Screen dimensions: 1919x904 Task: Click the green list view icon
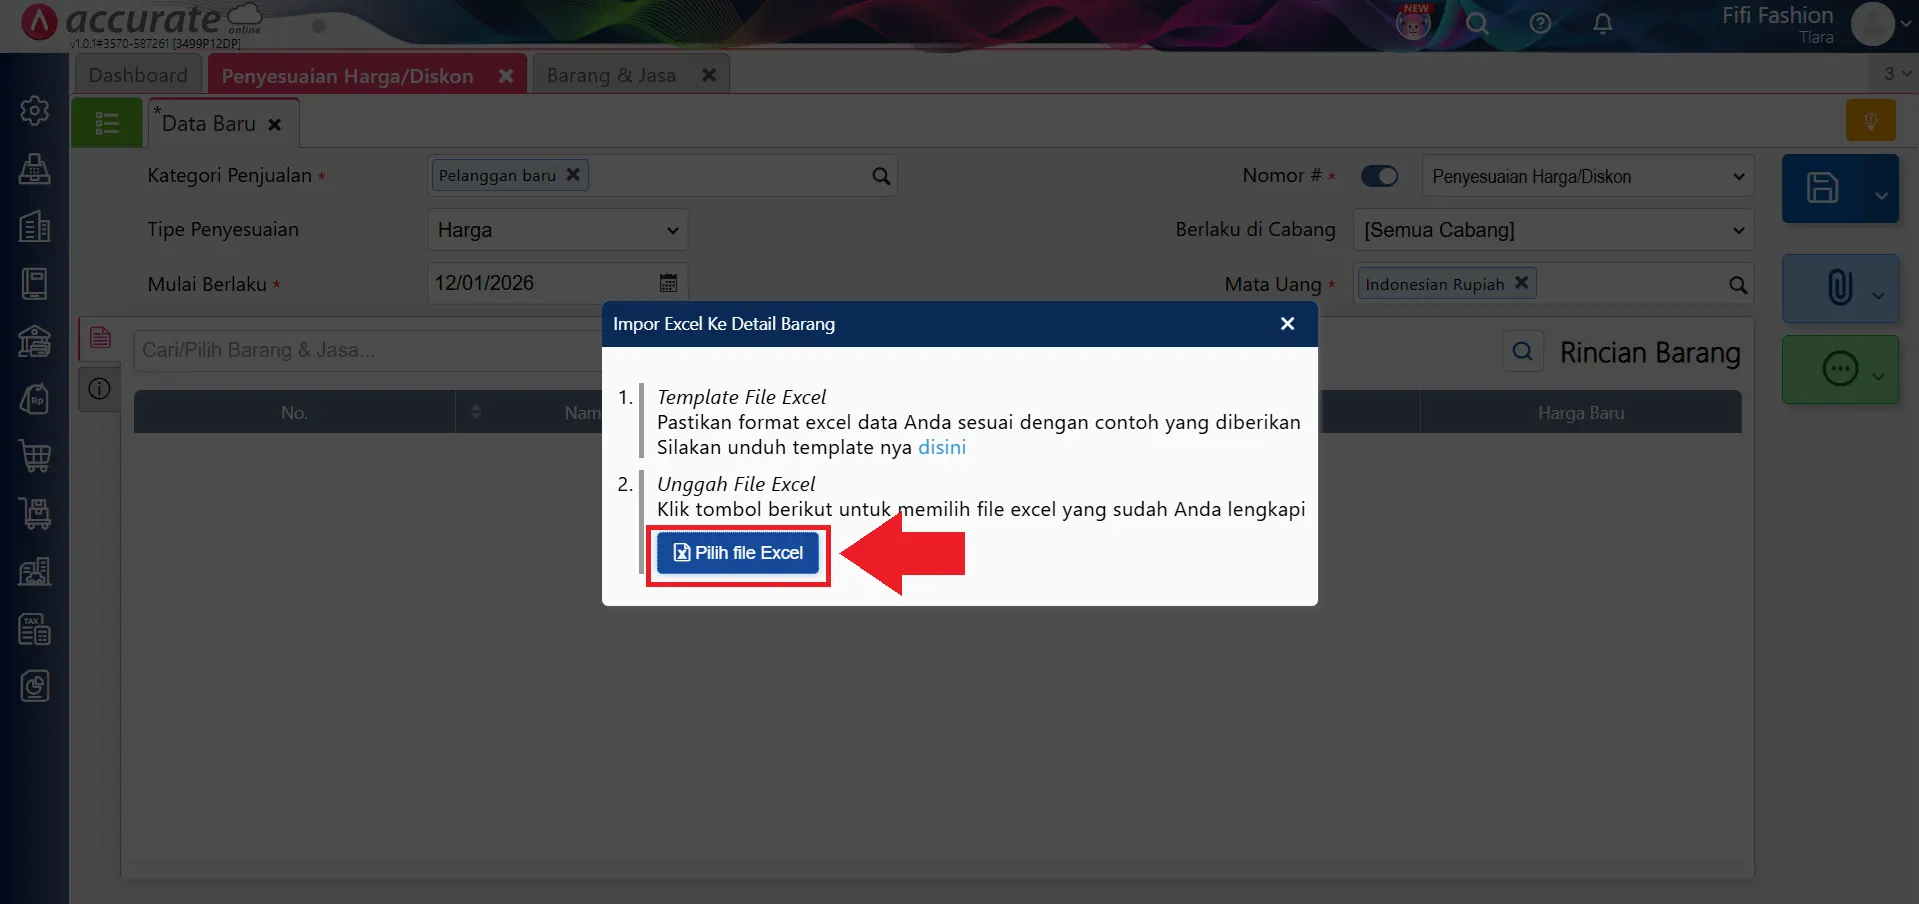pos(107,123)
